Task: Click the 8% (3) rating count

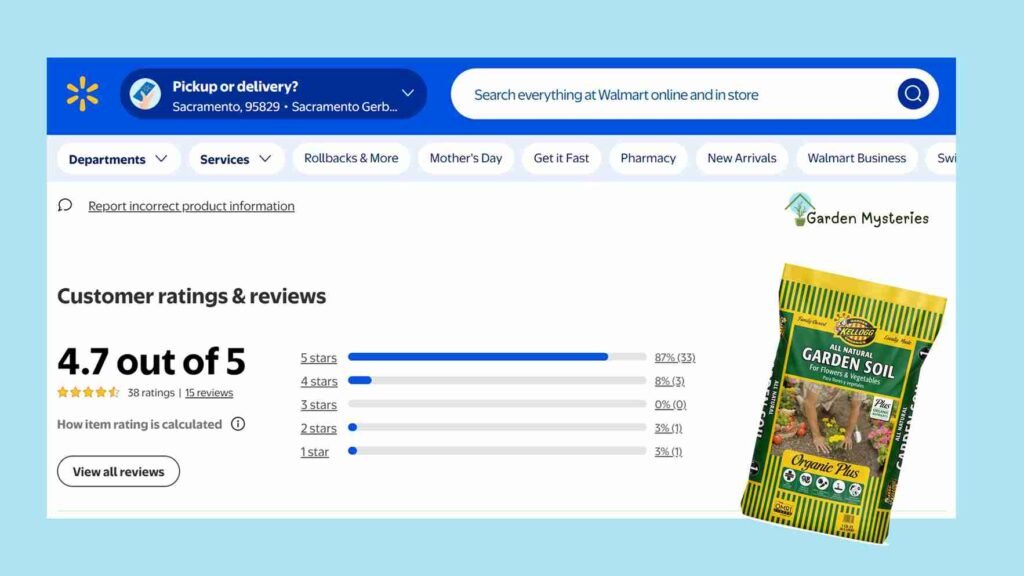Action: [669, 381]
